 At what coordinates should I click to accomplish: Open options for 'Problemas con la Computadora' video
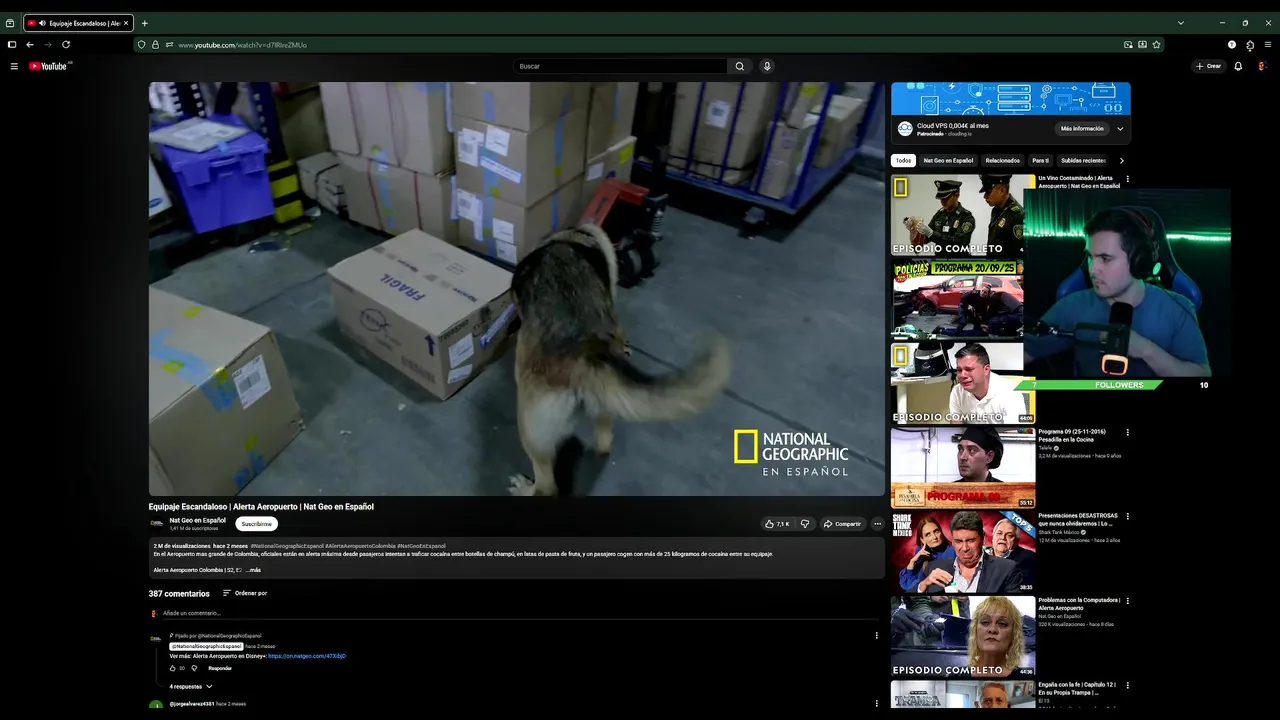1127,601
